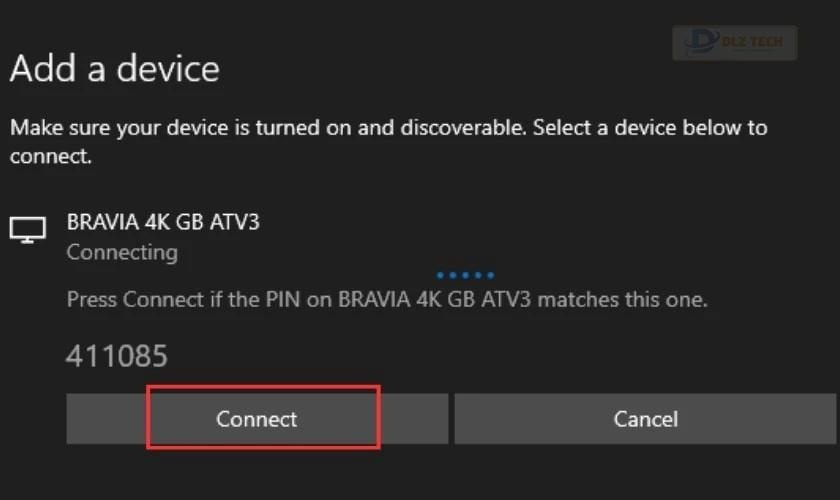Viewport: 840px width, 500px height.
Task: Click the word 'connect.' ending the instructions
Action: (x=51, y=156)
